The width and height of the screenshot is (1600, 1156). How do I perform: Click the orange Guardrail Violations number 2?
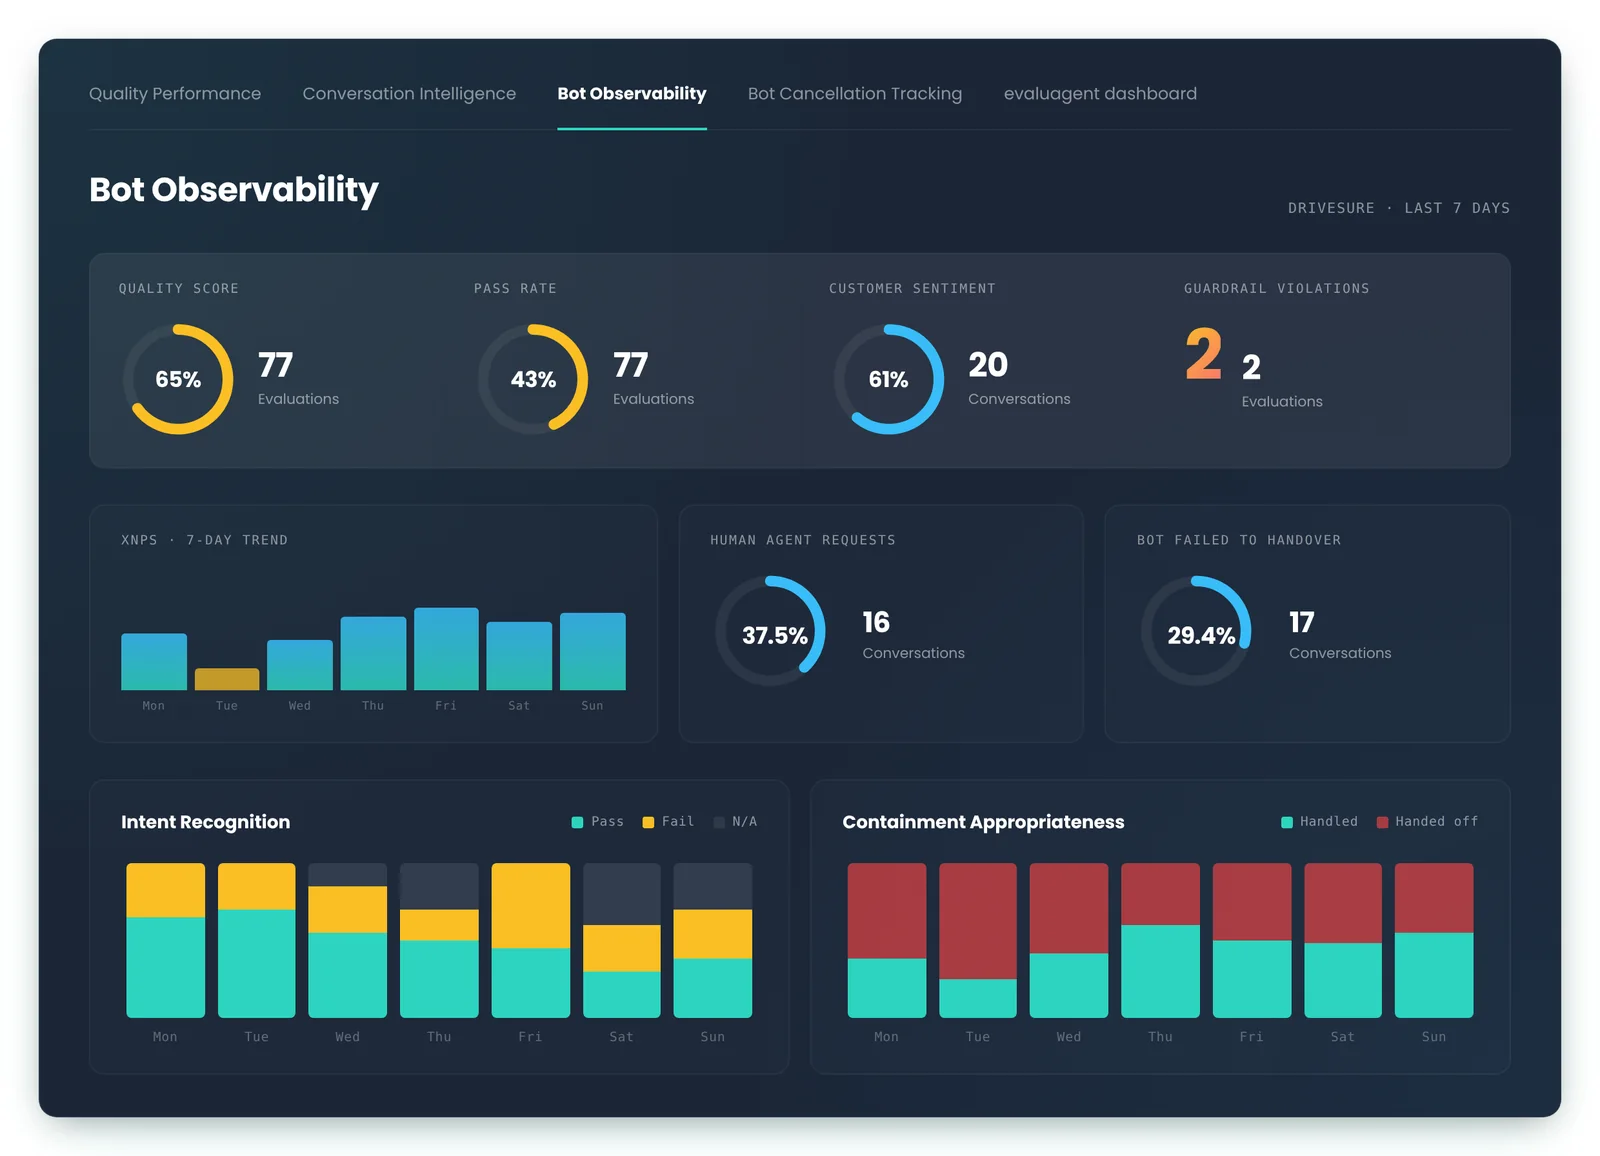coord(1204,354)
